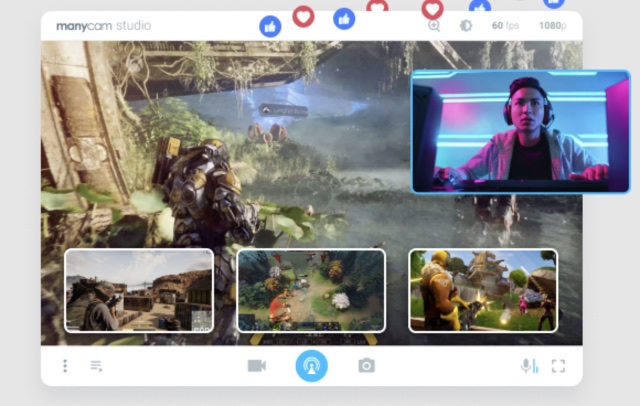
Task: Click the red heart reaction near title
Action: pos(303,17)
